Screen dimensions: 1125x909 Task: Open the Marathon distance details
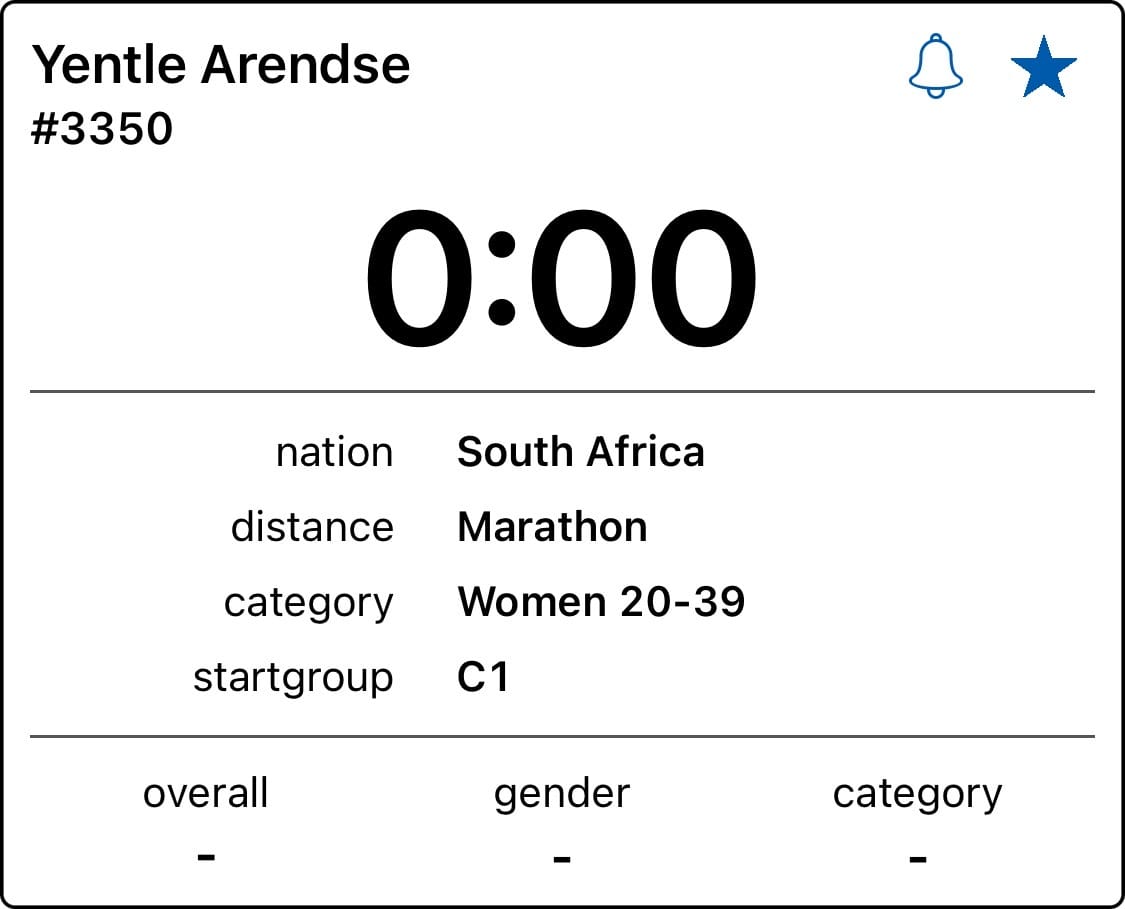tap(552, 527)
